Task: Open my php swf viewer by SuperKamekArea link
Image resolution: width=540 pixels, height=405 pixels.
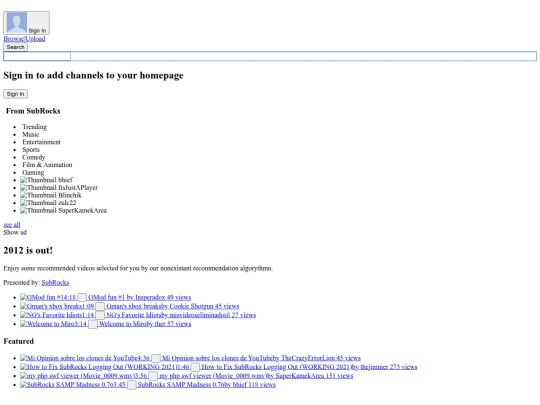Action: [256, 376]
